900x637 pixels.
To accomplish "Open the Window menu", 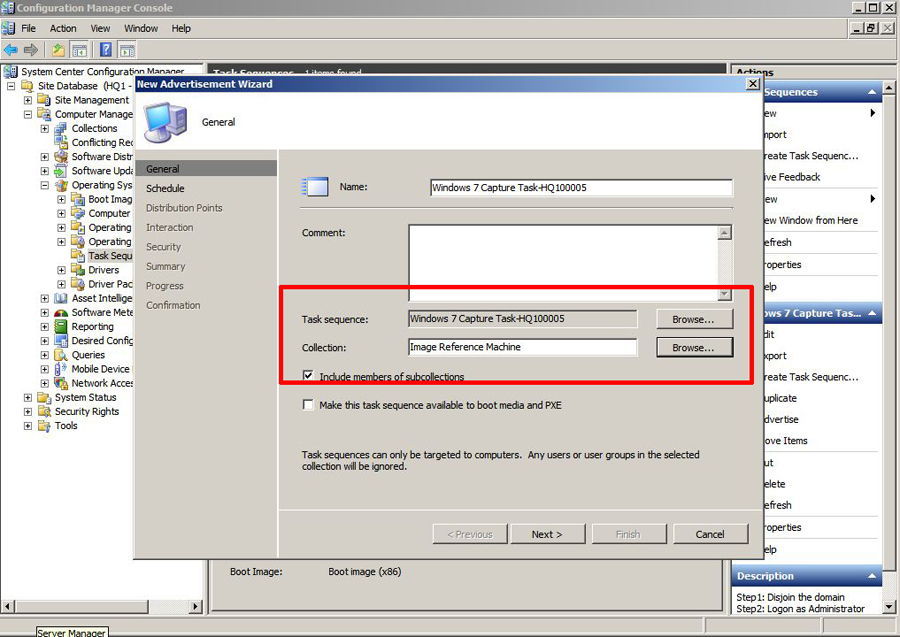I will [x=141, y=28].
